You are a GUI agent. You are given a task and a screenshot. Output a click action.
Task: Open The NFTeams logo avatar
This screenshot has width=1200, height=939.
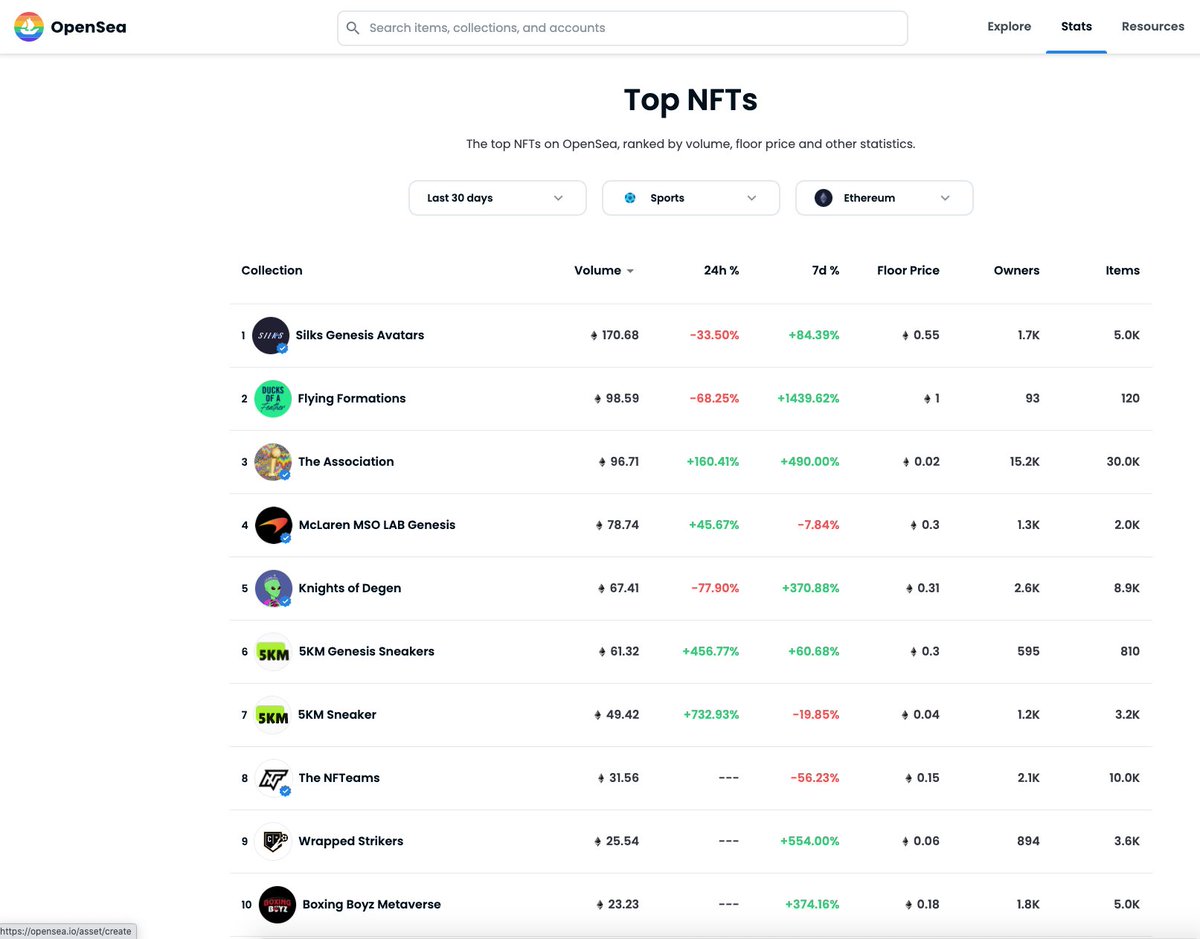tap(273, 778)
